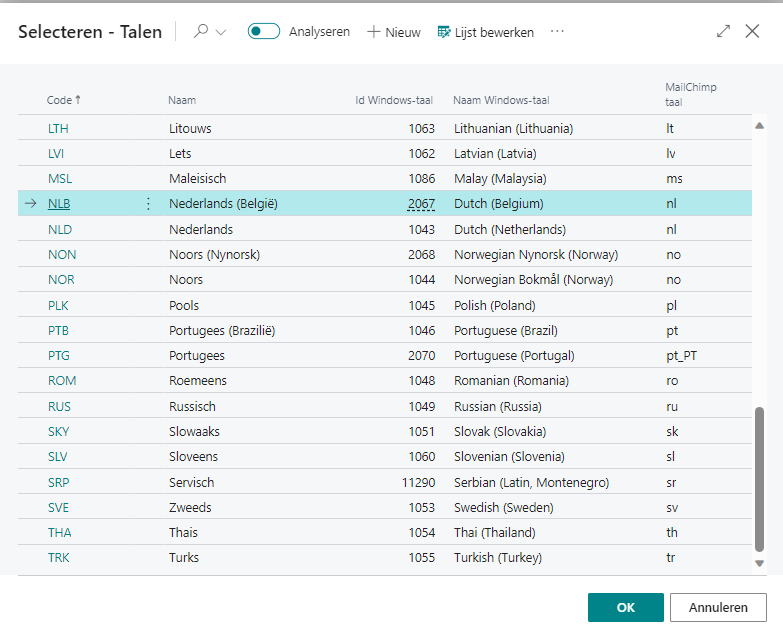Open the search dropdown chevron
The height and width of the screenshot is (639, 783).
[221, 32]
